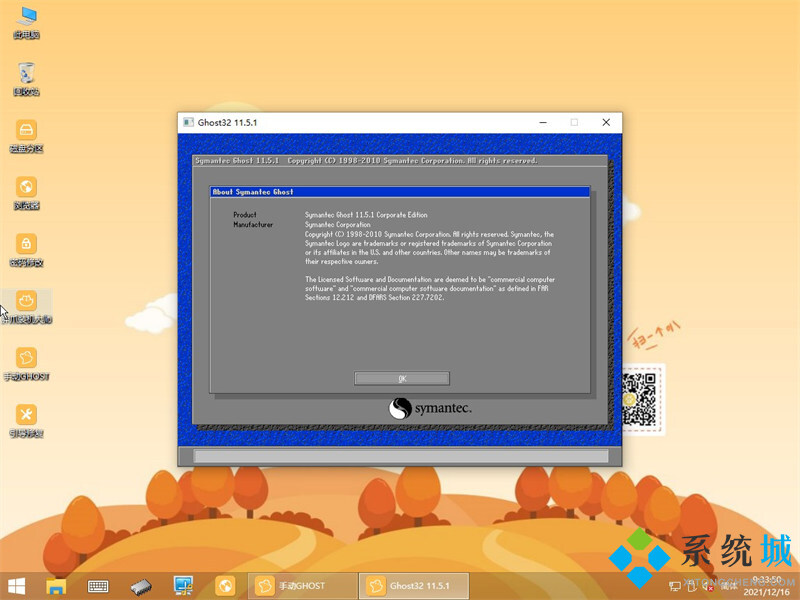Click the 'Manufacturer' label in the dialog
Image resolution: width=800 pixels, height=600 pixels.
coord(253,224)
